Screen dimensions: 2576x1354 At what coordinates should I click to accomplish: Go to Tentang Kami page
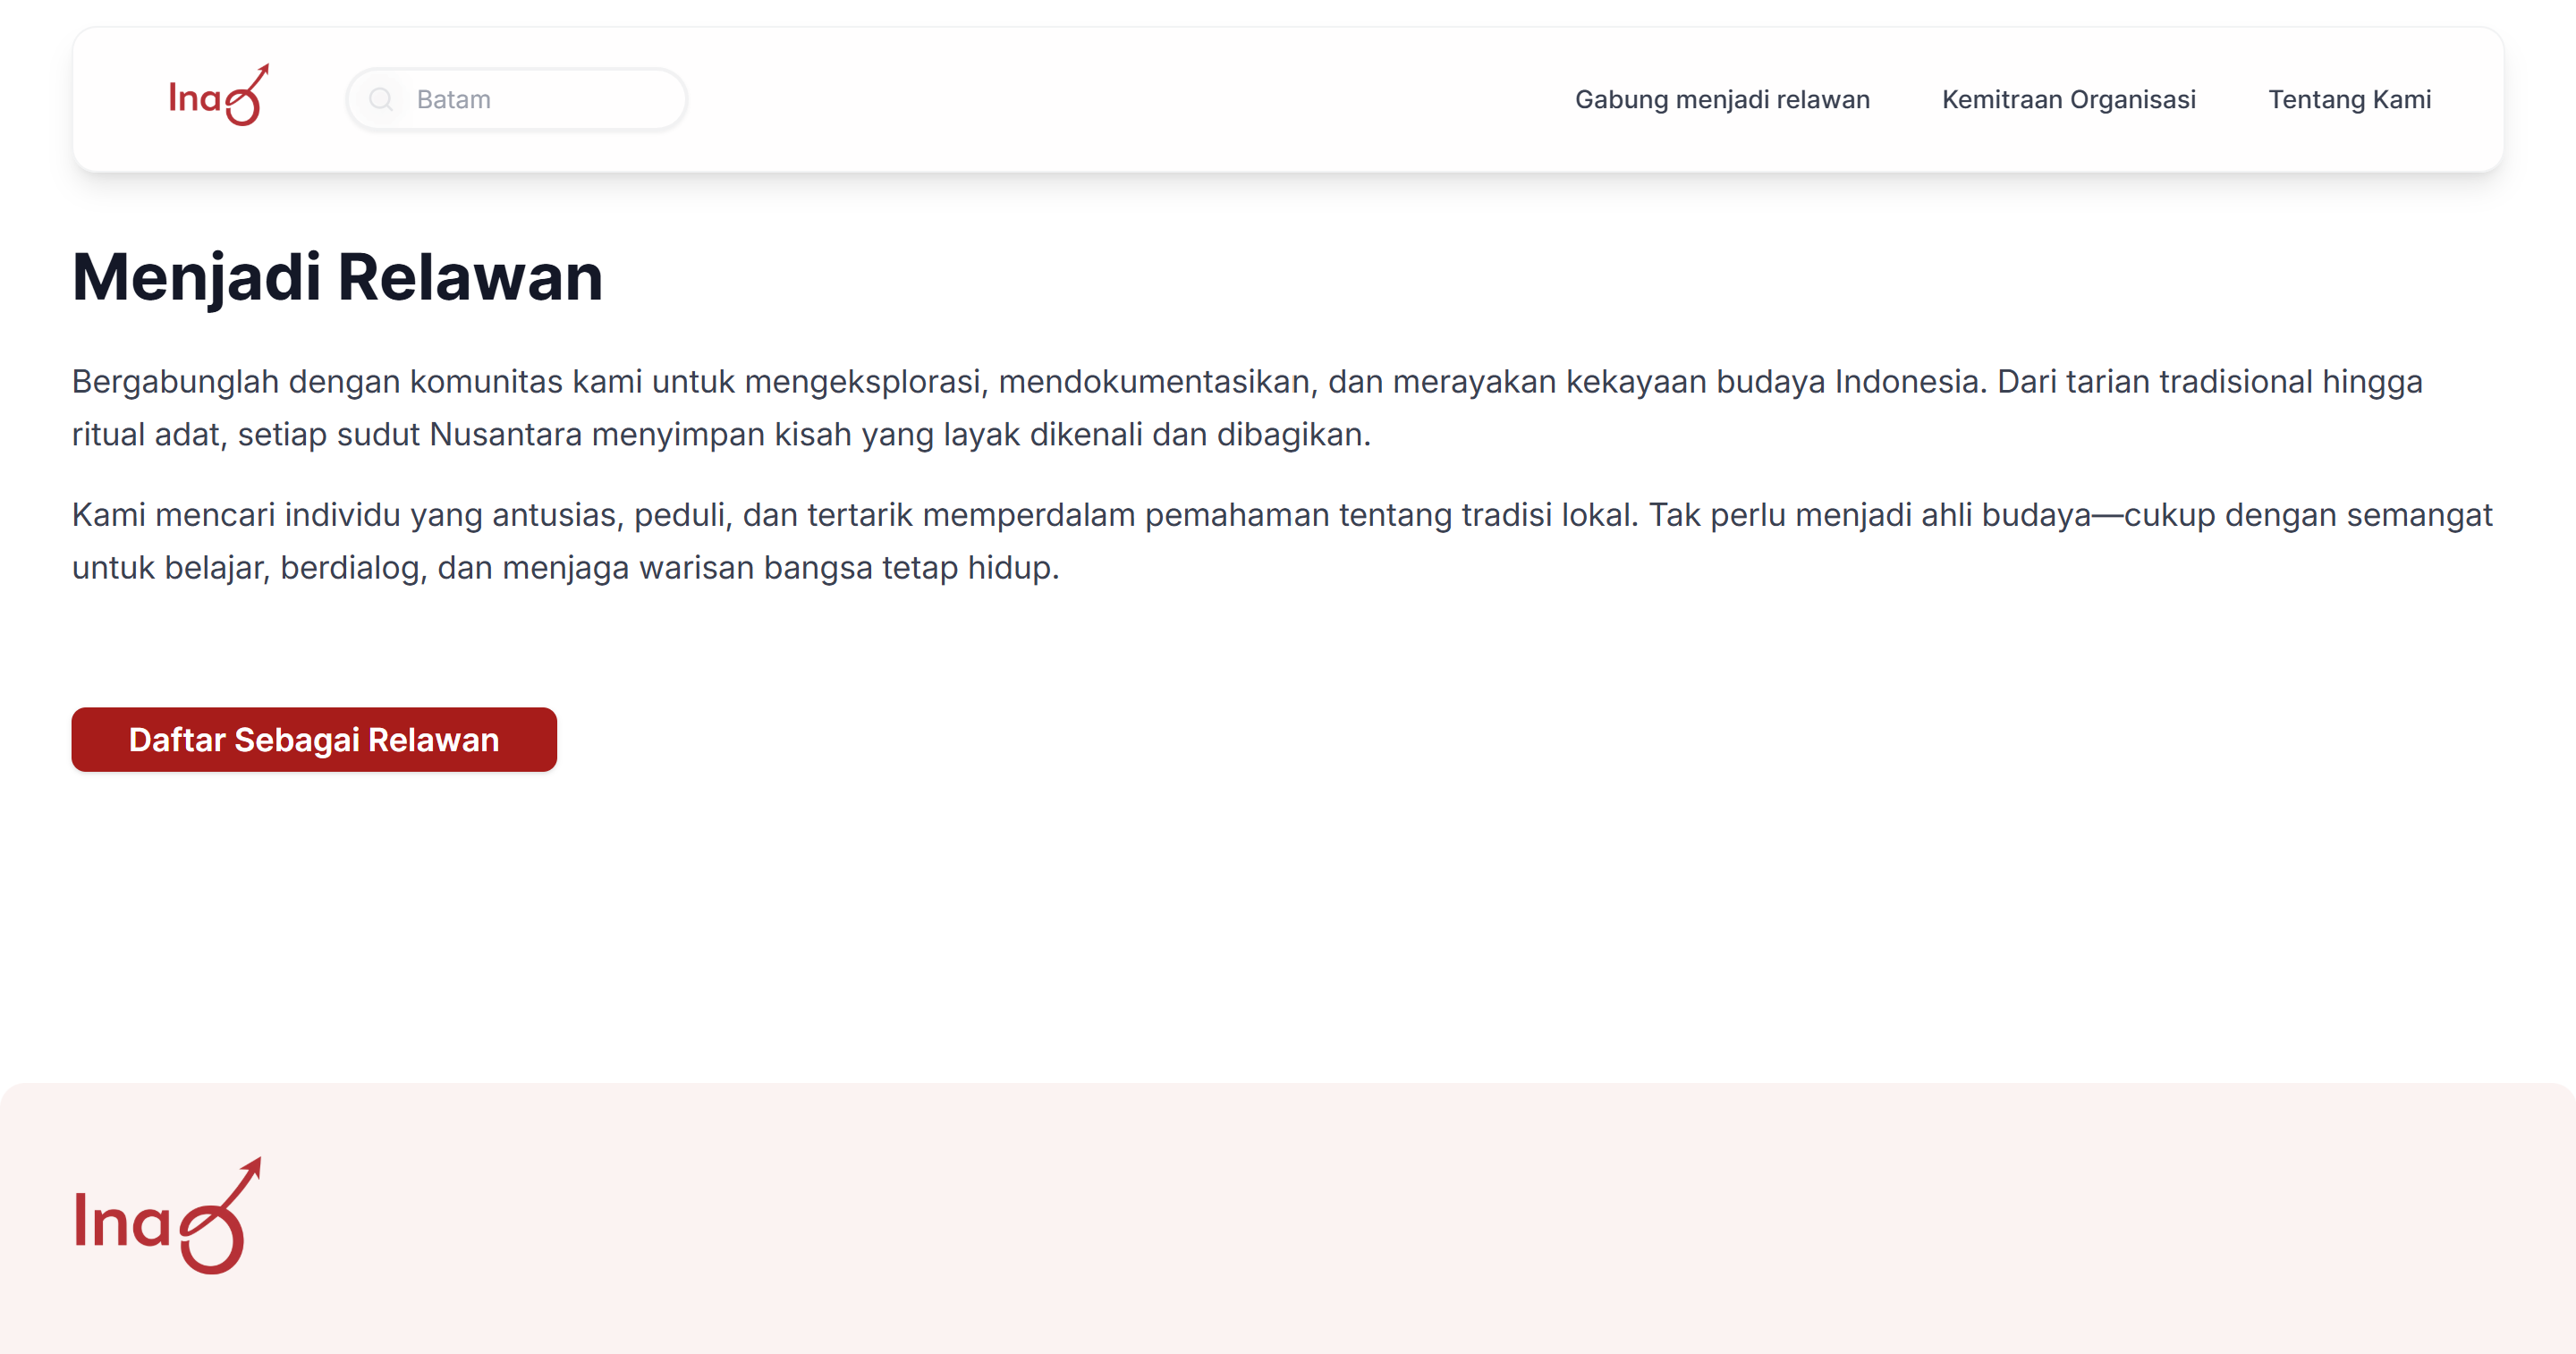[2349, 99]
